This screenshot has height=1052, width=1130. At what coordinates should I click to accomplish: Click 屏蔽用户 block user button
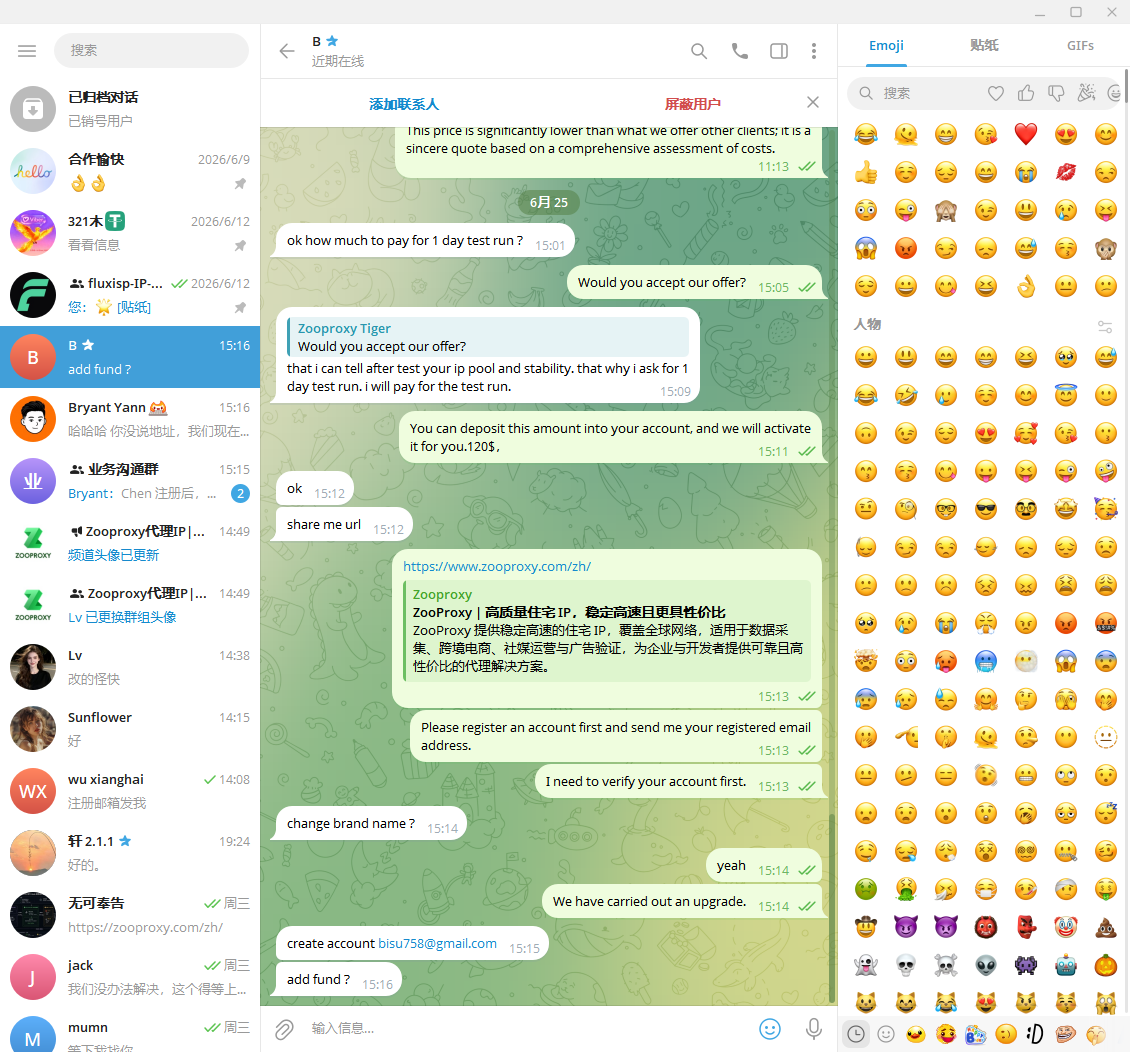point(692,104)
